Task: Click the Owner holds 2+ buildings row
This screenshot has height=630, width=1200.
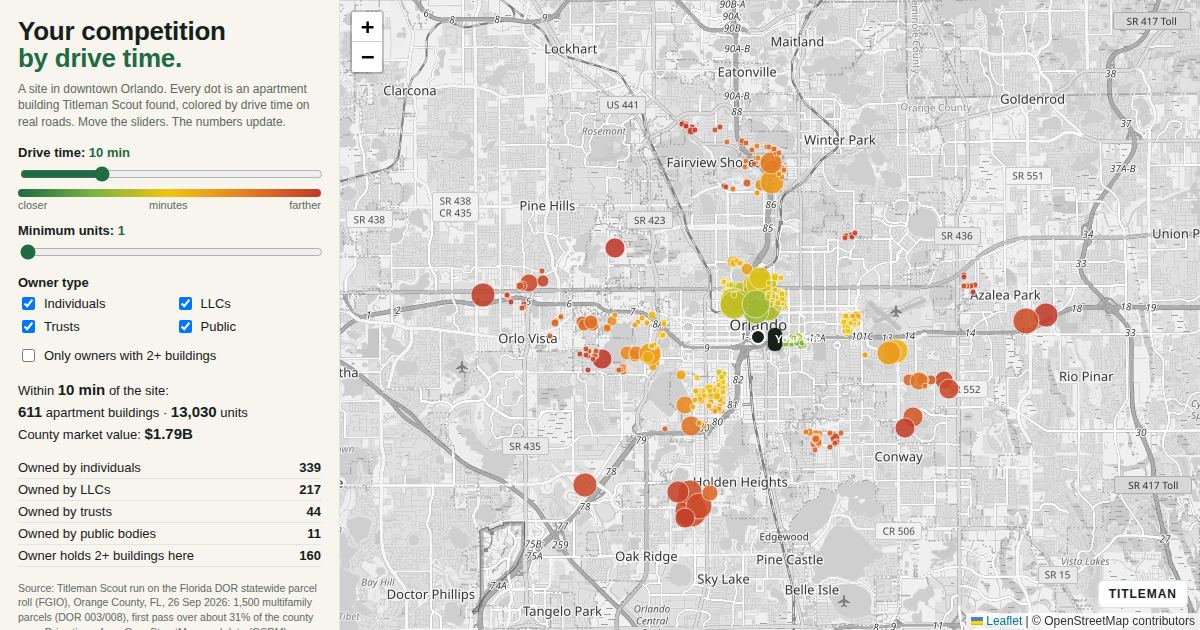Action: (x=169, y=556)
